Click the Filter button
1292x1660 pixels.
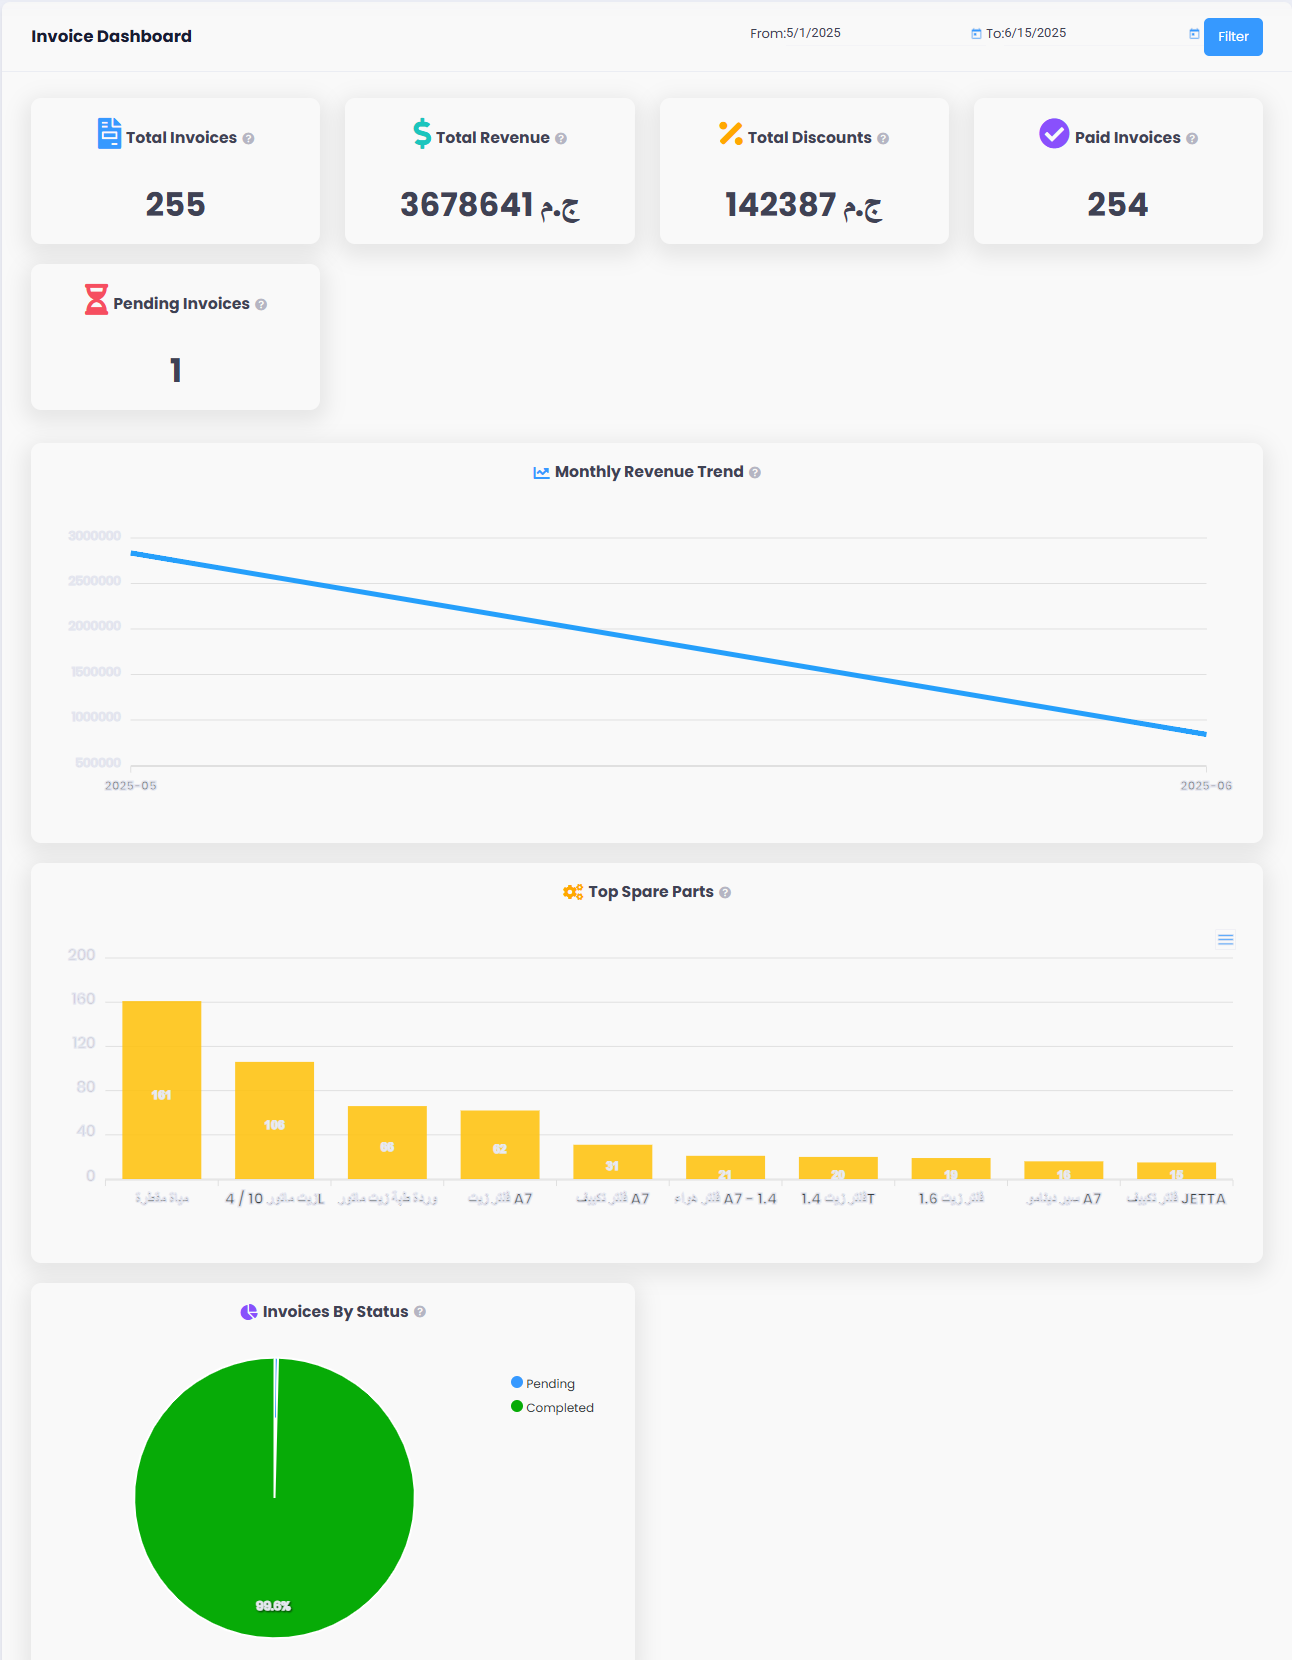[x=1232, y=37]
